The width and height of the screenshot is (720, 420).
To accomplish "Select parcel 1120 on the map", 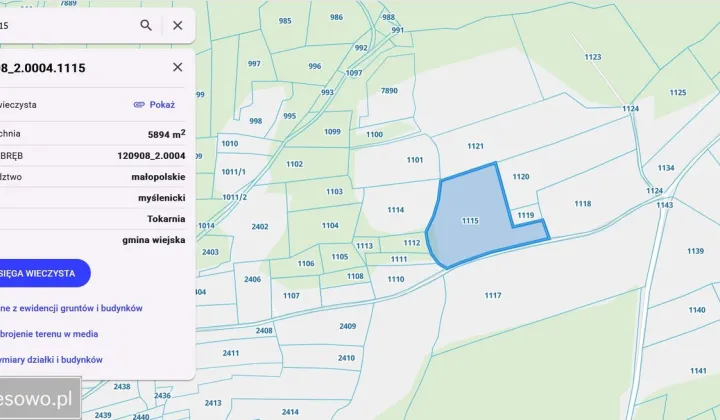I will point(520,177).
